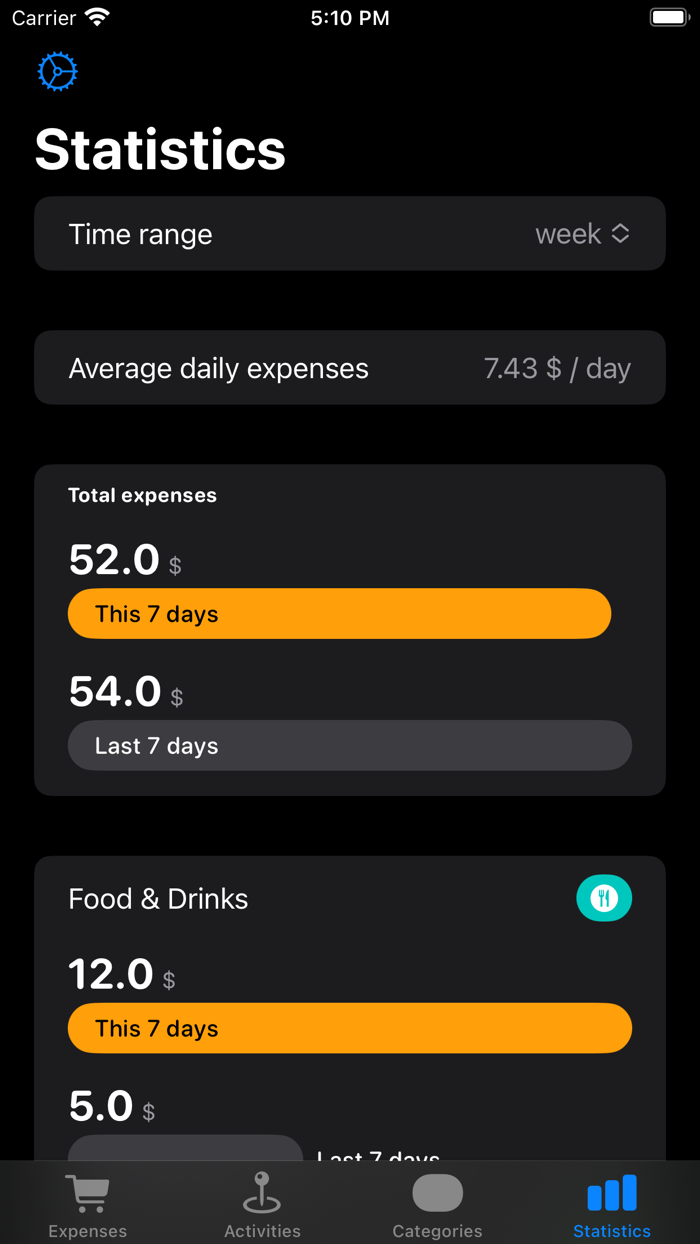Viewport: 700px width, 1244px height.
Task: Tap the Average daily expenses row
Action: click(350, 367)
